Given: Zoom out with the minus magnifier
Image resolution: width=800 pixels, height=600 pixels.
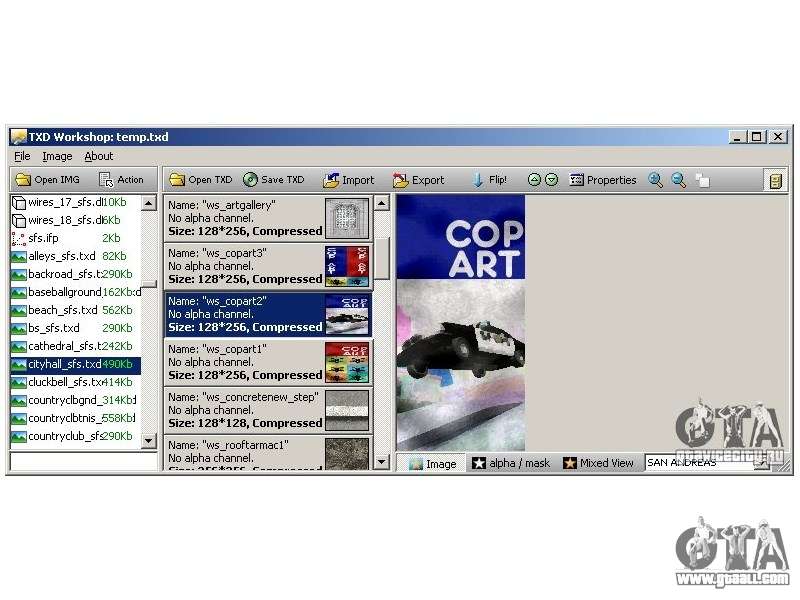Looking at the screenshot, I should click(679, 180).
